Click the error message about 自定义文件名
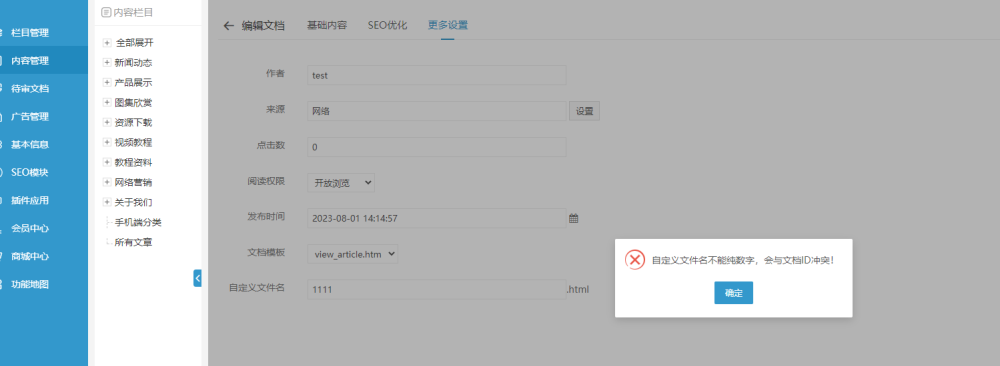Viewport: 1000px width, 366px height. (742, 260)
